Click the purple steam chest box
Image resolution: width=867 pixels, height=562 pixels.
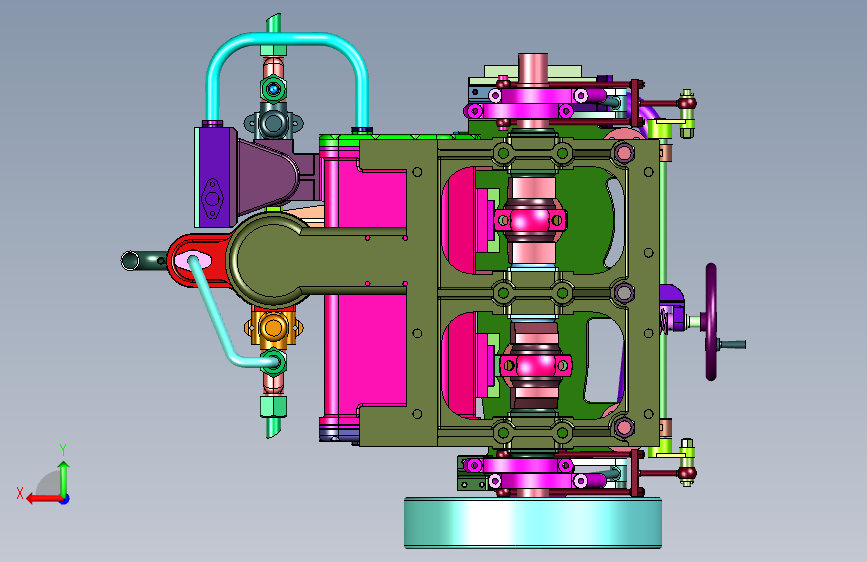pos(215,177)
